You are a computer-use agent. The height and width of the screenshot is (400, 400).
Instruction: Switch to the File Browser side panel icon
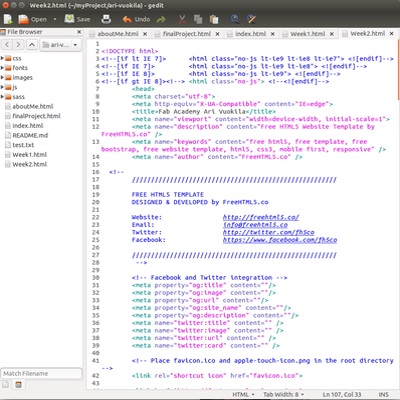pos(18,385)
